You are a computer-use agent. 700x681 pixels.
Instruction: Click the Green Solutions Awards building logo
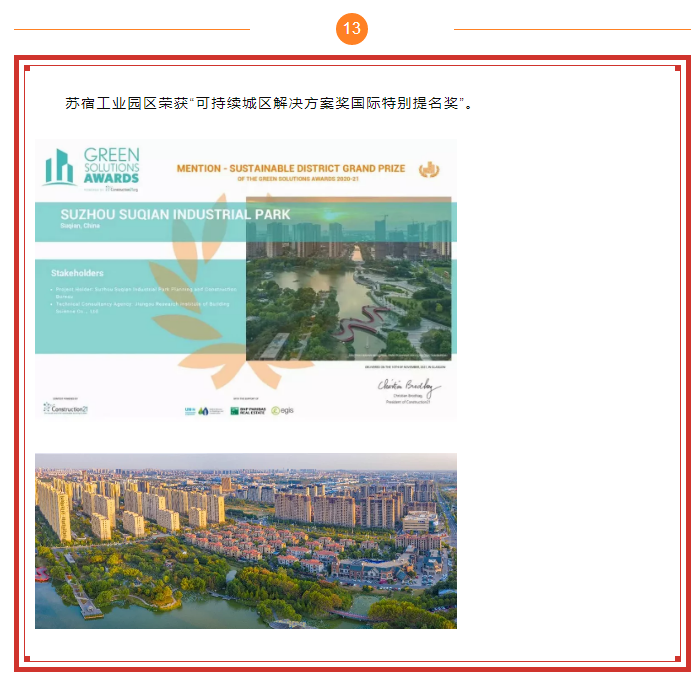point(59,167)
